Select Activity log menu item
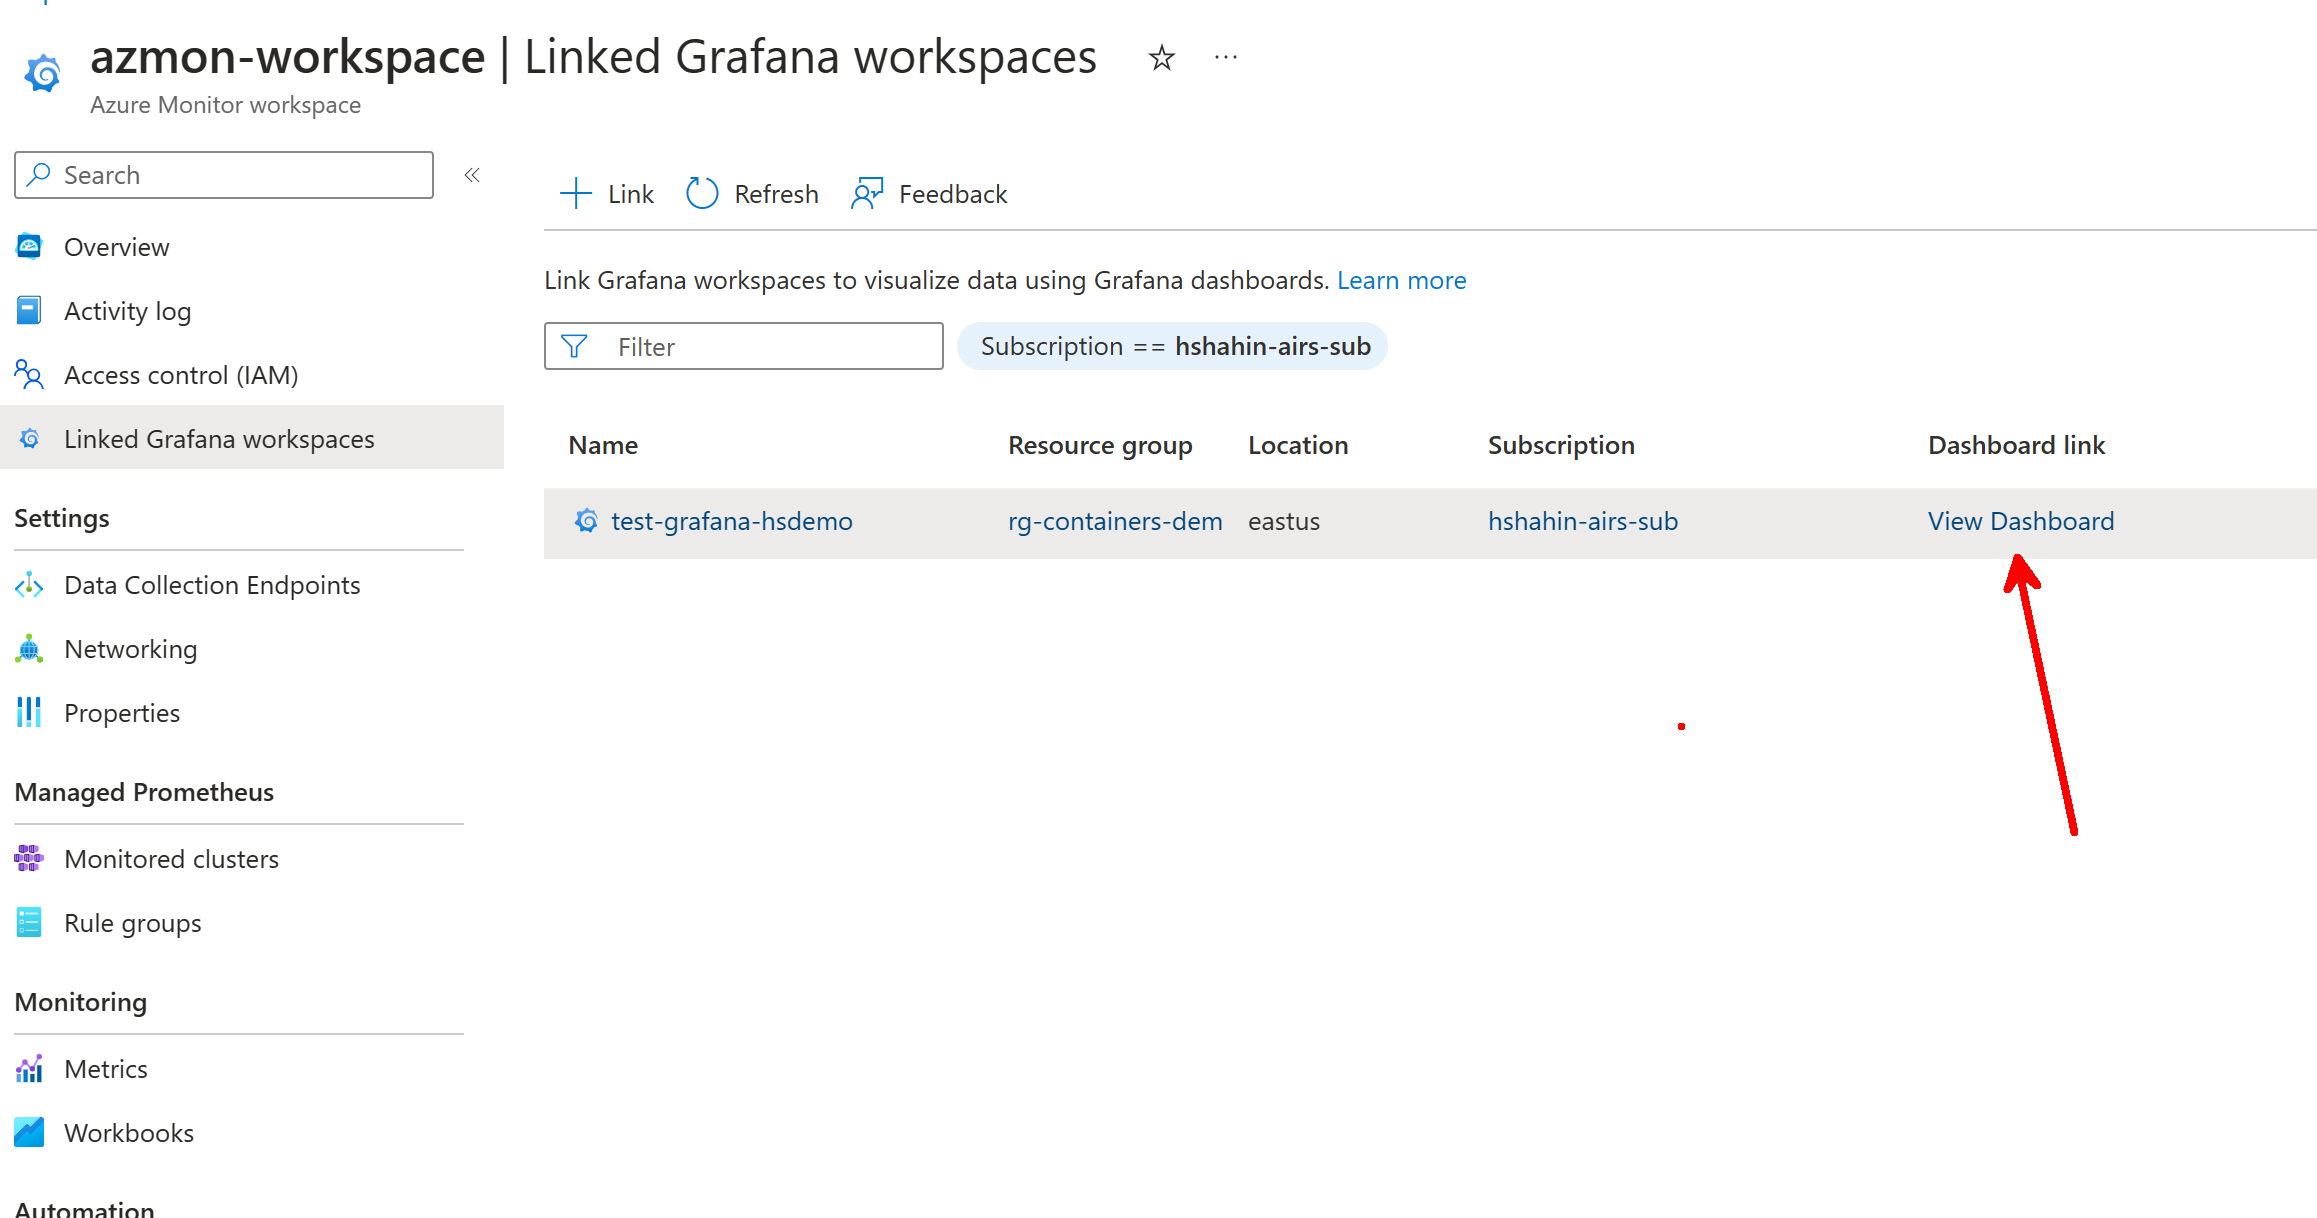 127,311
